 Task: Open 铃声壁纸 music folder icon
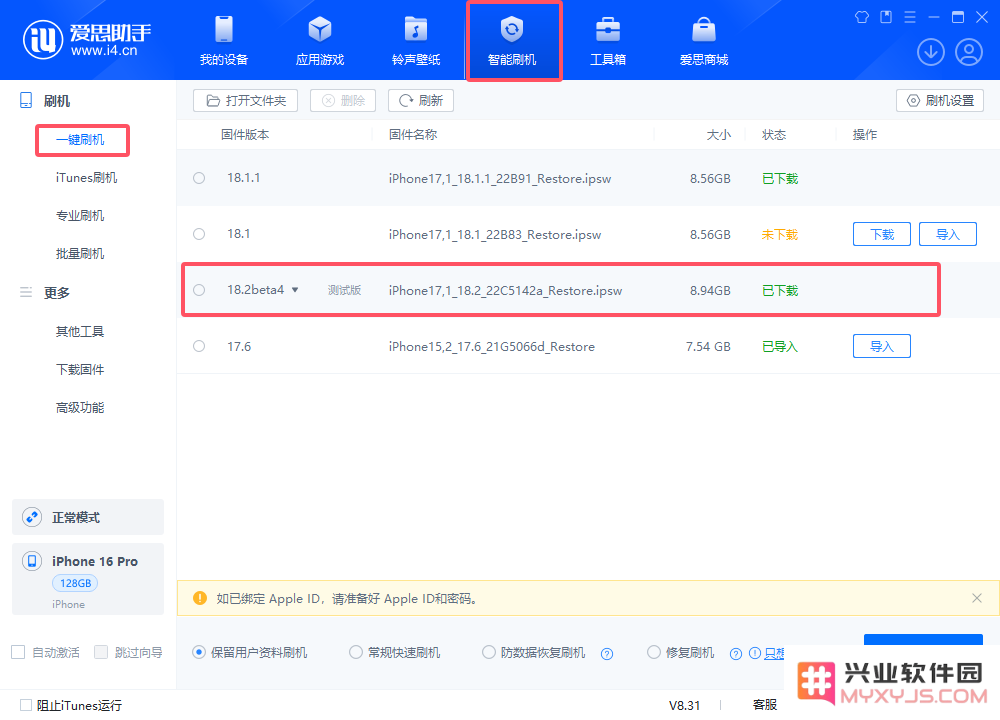click(416, 29)
